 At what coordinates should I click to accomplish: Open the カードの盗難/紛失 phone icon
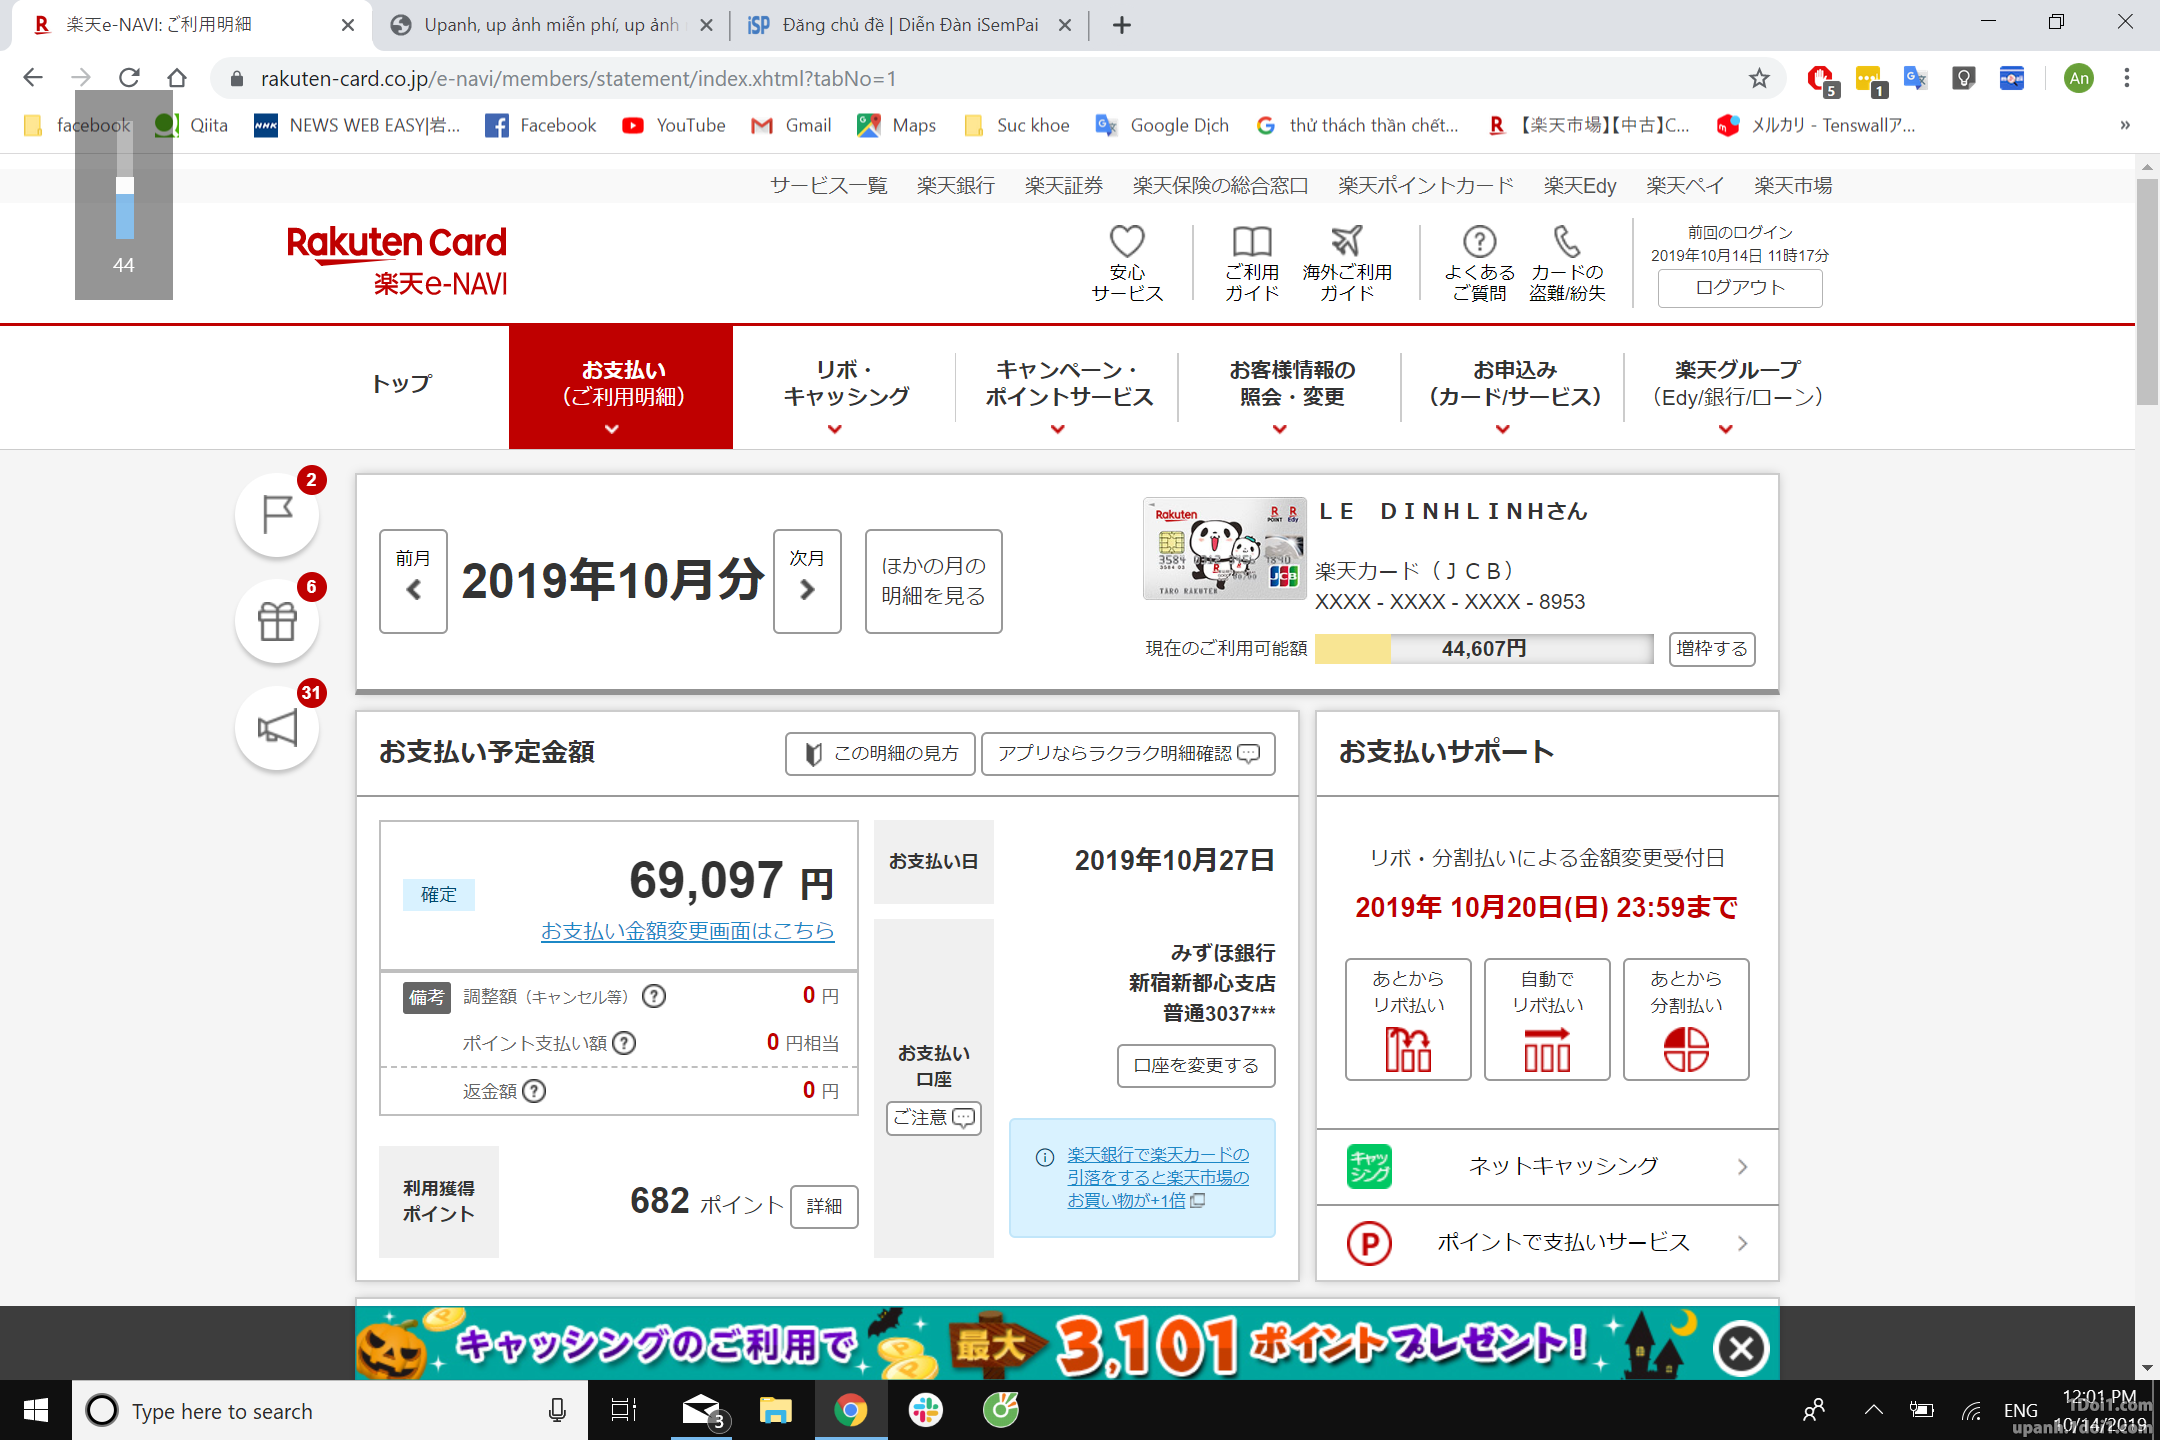point(1567,262)
